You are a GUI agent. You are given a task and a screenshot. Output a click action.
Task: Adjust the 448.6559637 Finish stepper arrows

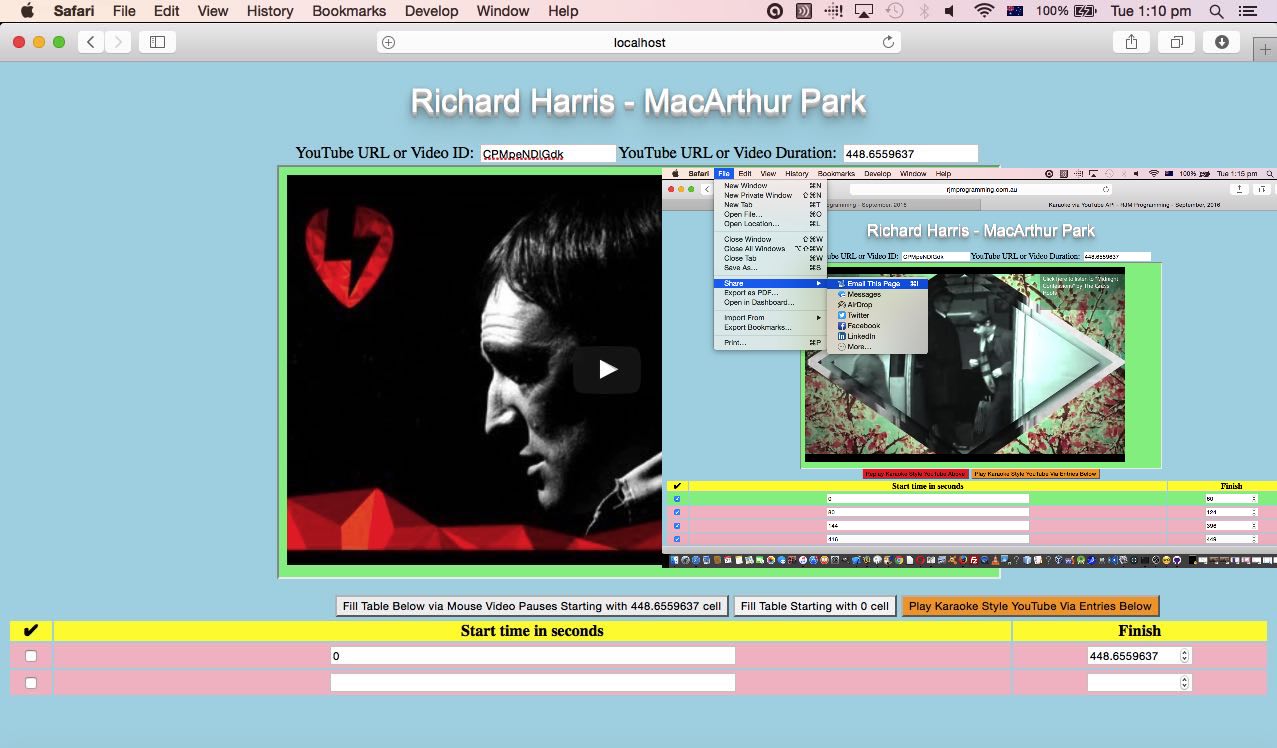point(1185,656)
